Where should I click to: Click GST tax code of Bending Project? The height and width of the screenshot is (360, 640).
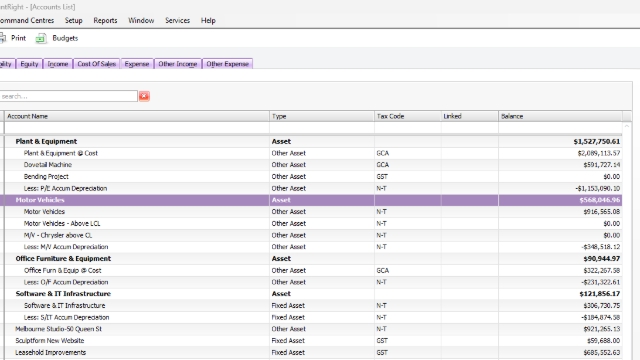382,177
